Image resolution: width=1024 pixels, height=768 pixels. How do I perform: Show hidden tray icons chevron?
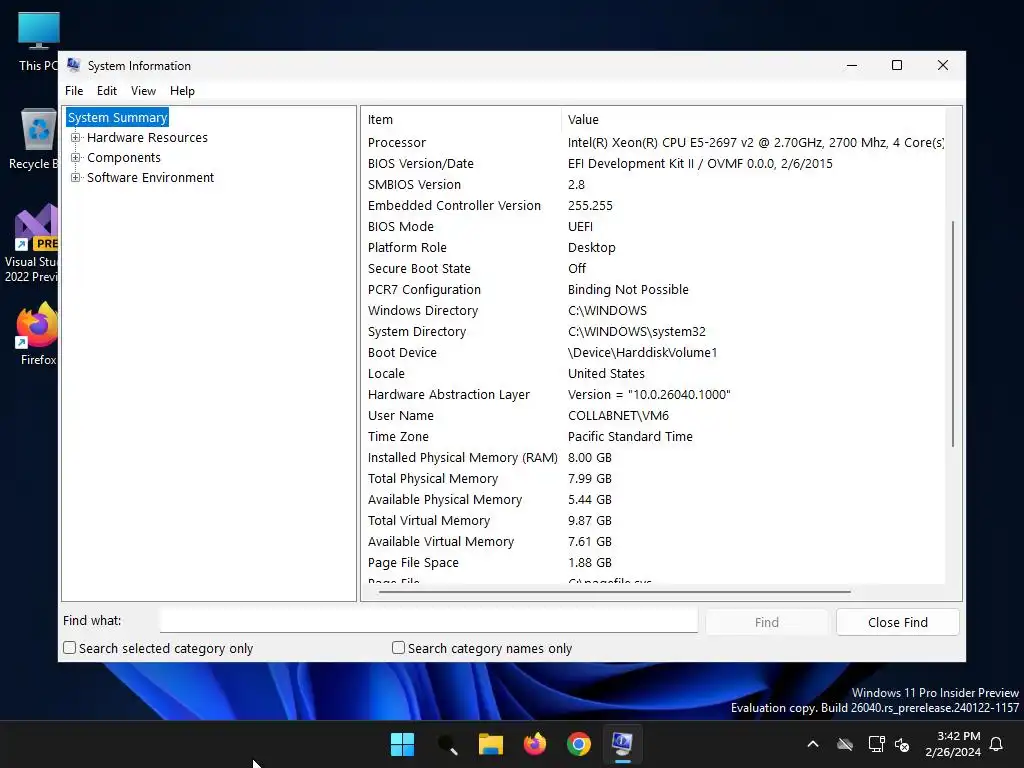(813, 744)
